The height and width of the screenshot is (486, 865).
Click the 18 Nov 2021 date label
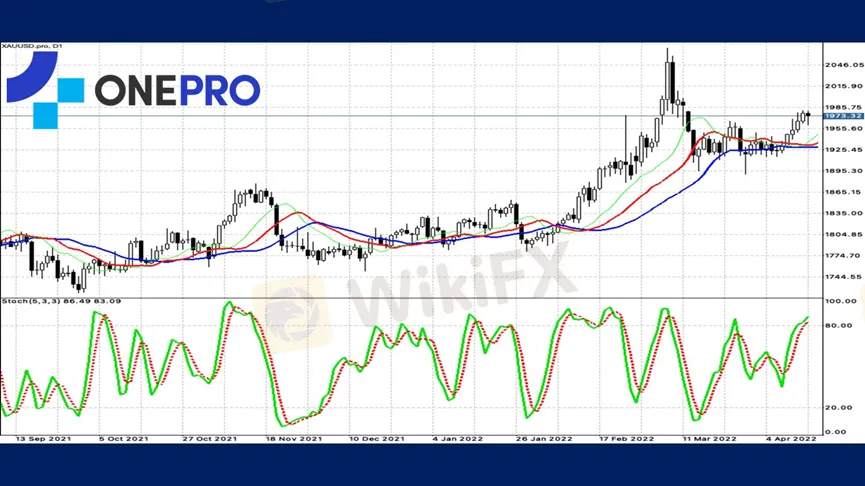tap(293, 438)
